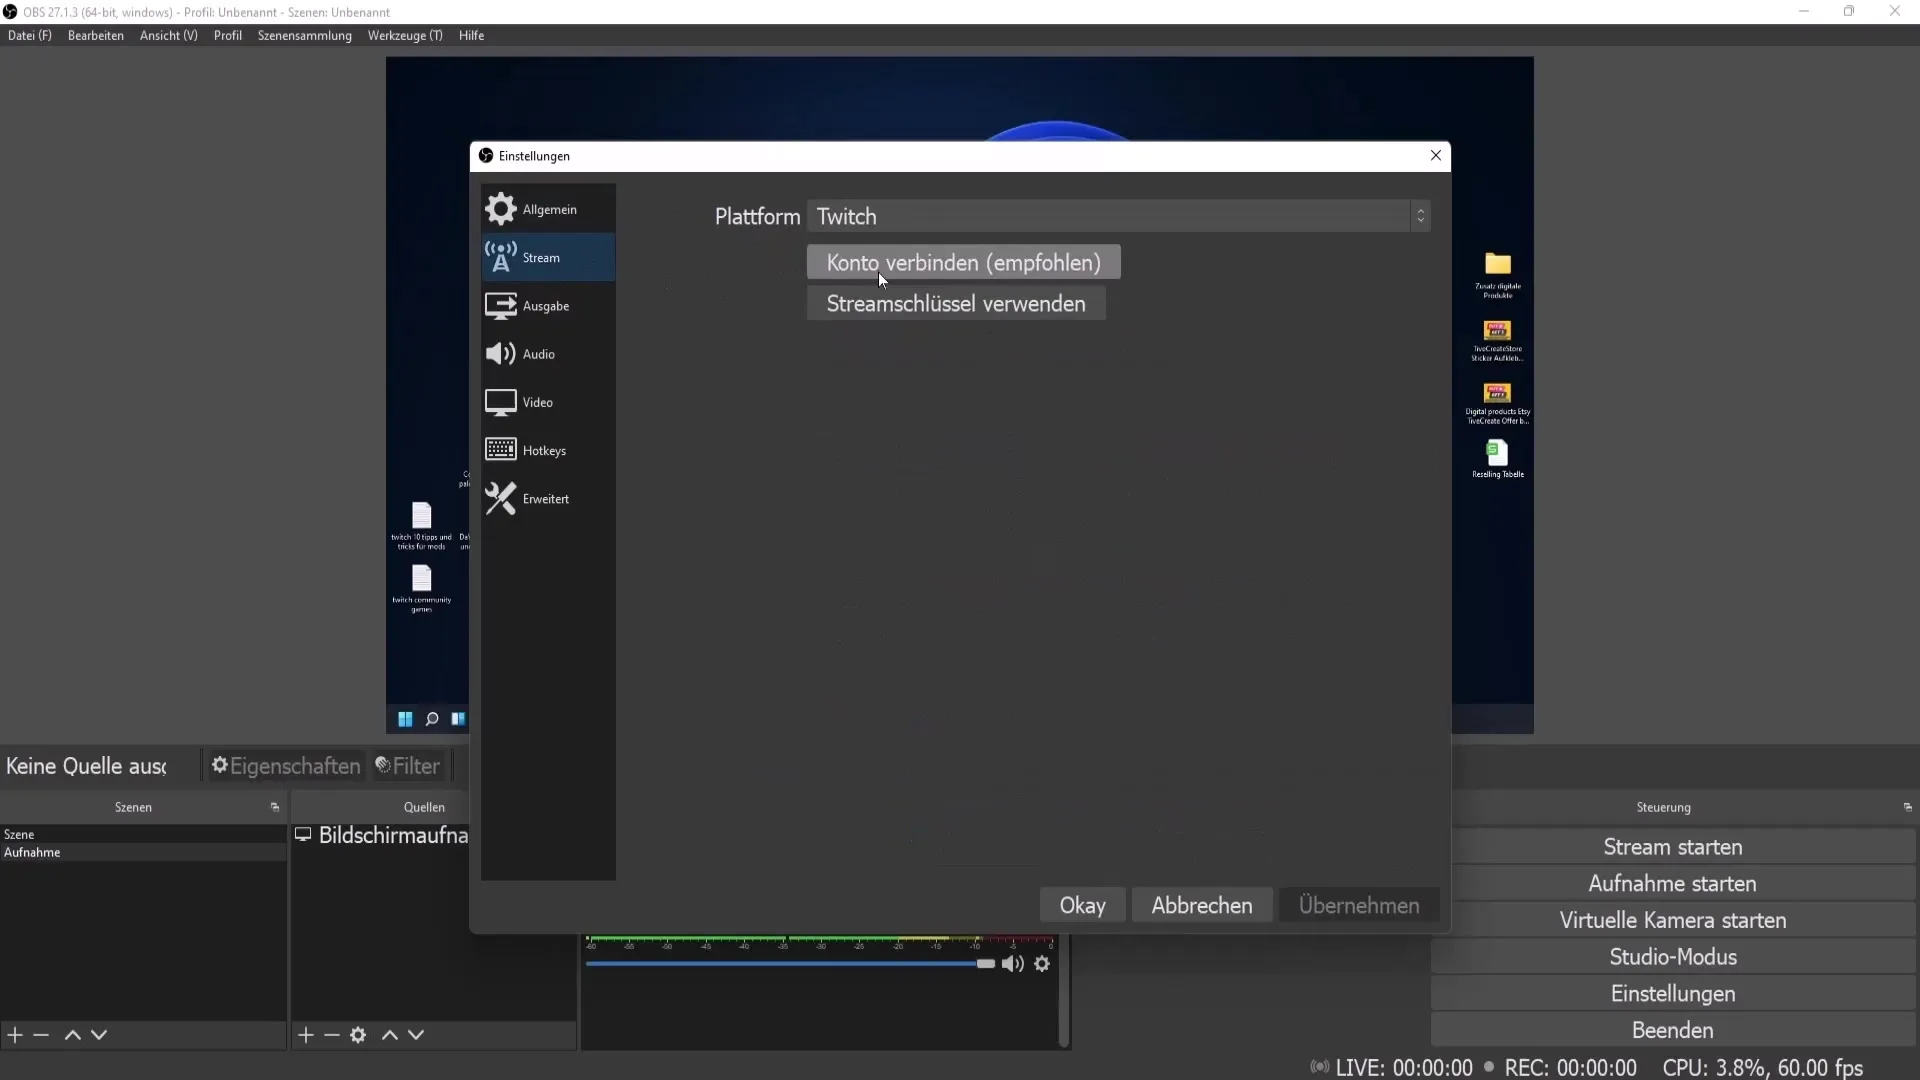Viewport: 1920px width, 1080px height.
Task: Add a new source with plus icon
Action: coord(306,1035)
